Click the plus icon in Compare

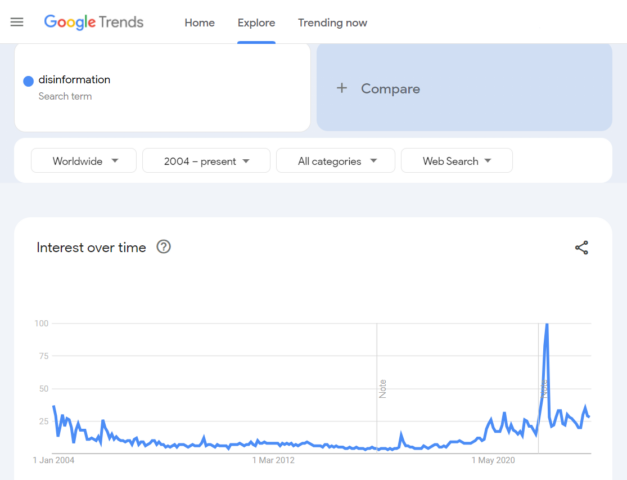[x=341, y=88]
